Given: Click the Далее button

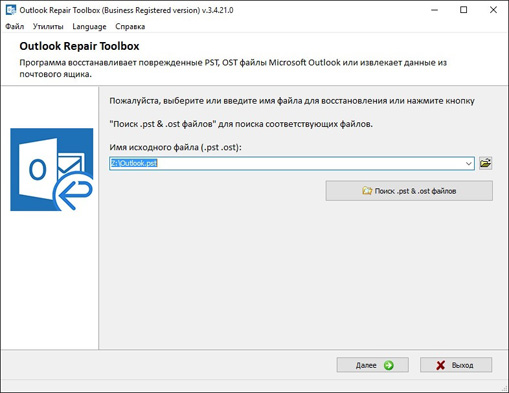Looking at the screenshot, I should coord(373,365).
